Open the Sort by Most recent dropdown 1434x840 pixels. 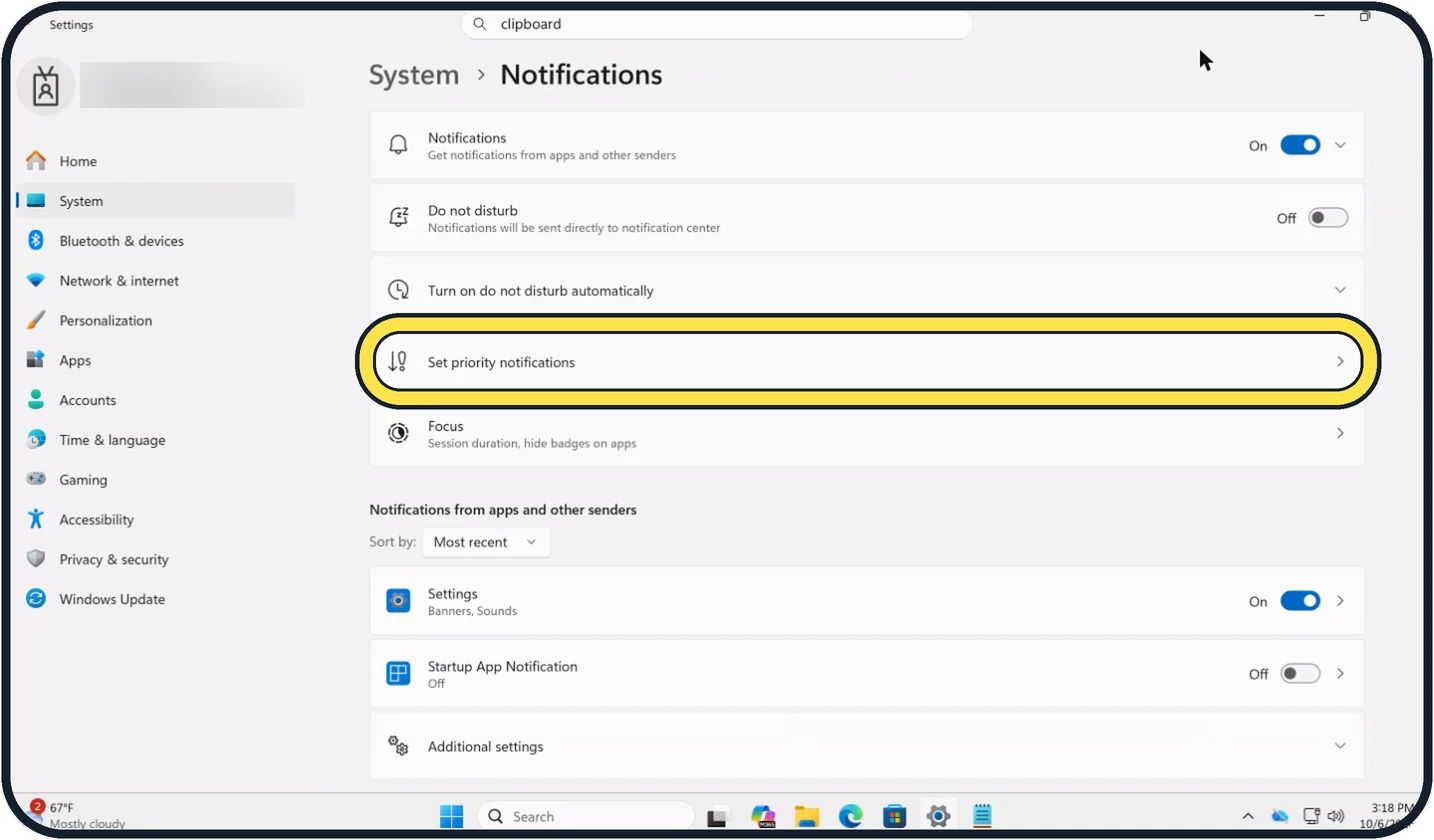coord(486,542)
